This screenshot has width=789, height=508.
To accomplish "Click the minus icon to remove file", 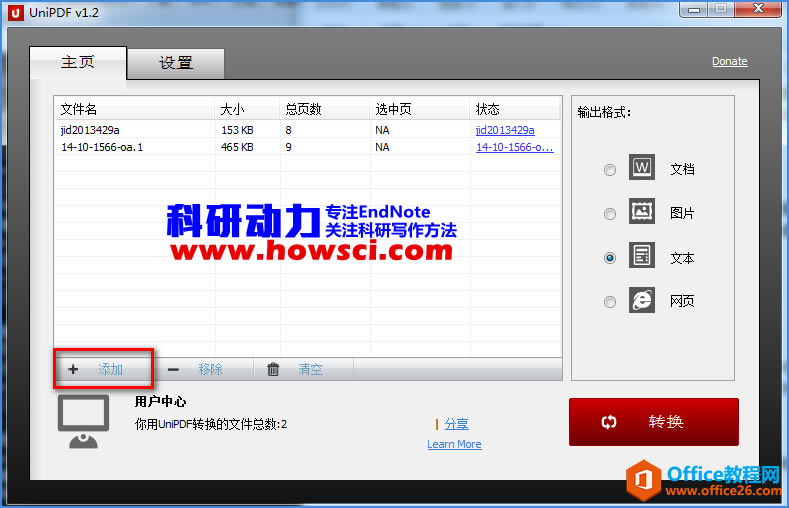I will pyautogui.click(x=173, y=370).
